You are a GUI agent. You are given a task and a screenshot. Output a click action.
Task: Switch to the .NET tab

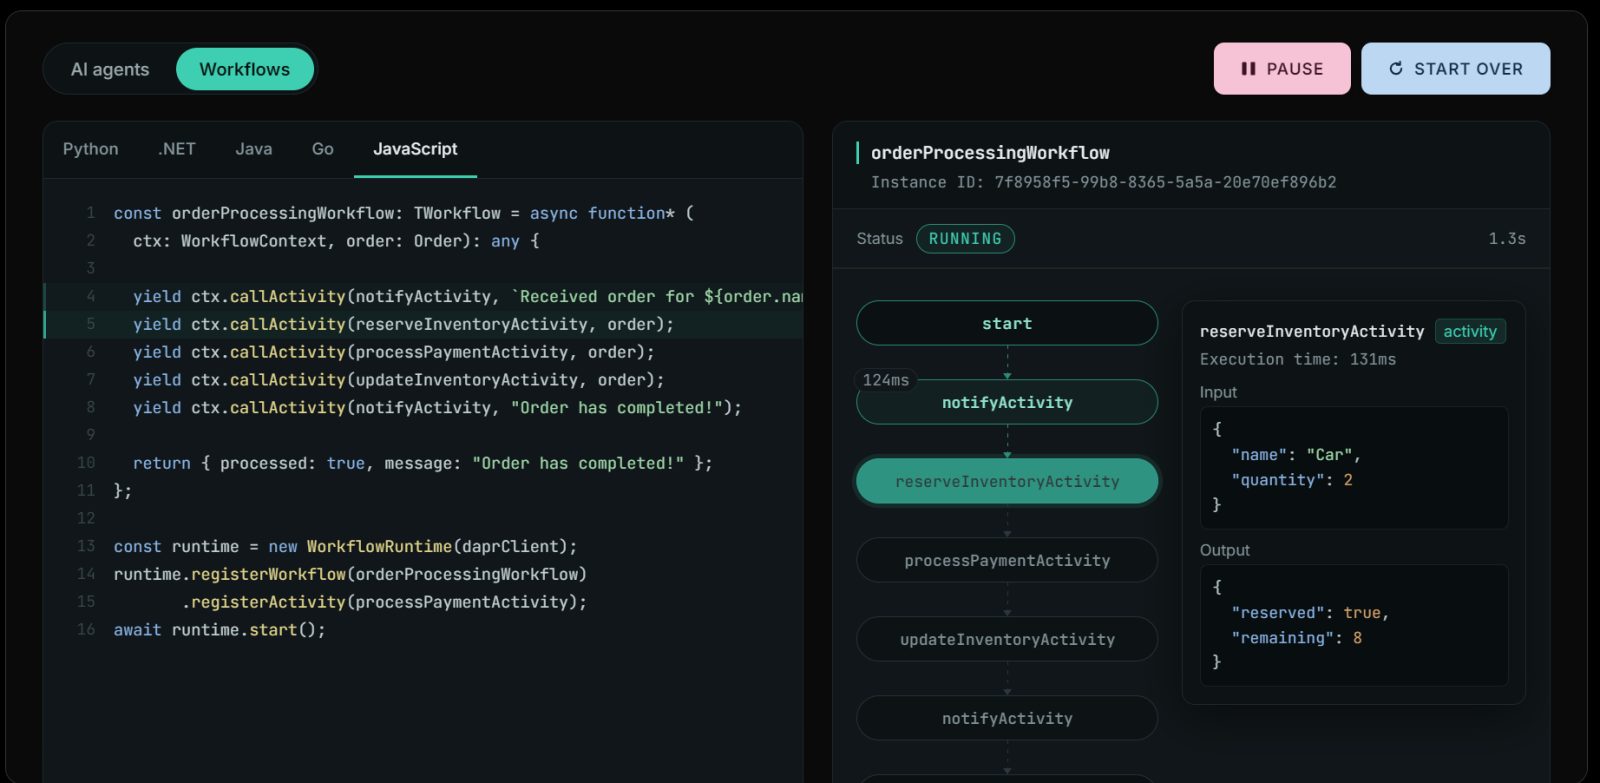point(177,149)
